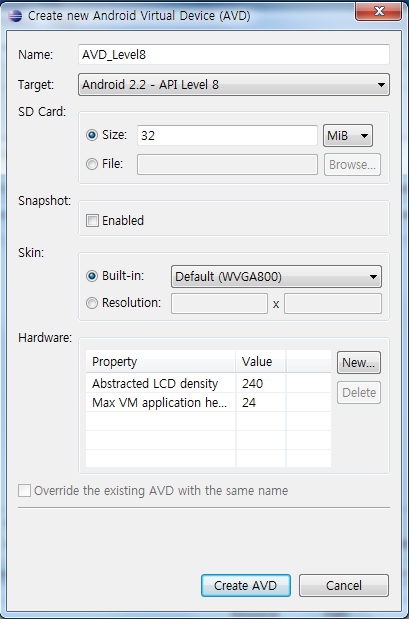Select the SD Card Size radio button

click(92, 135)
